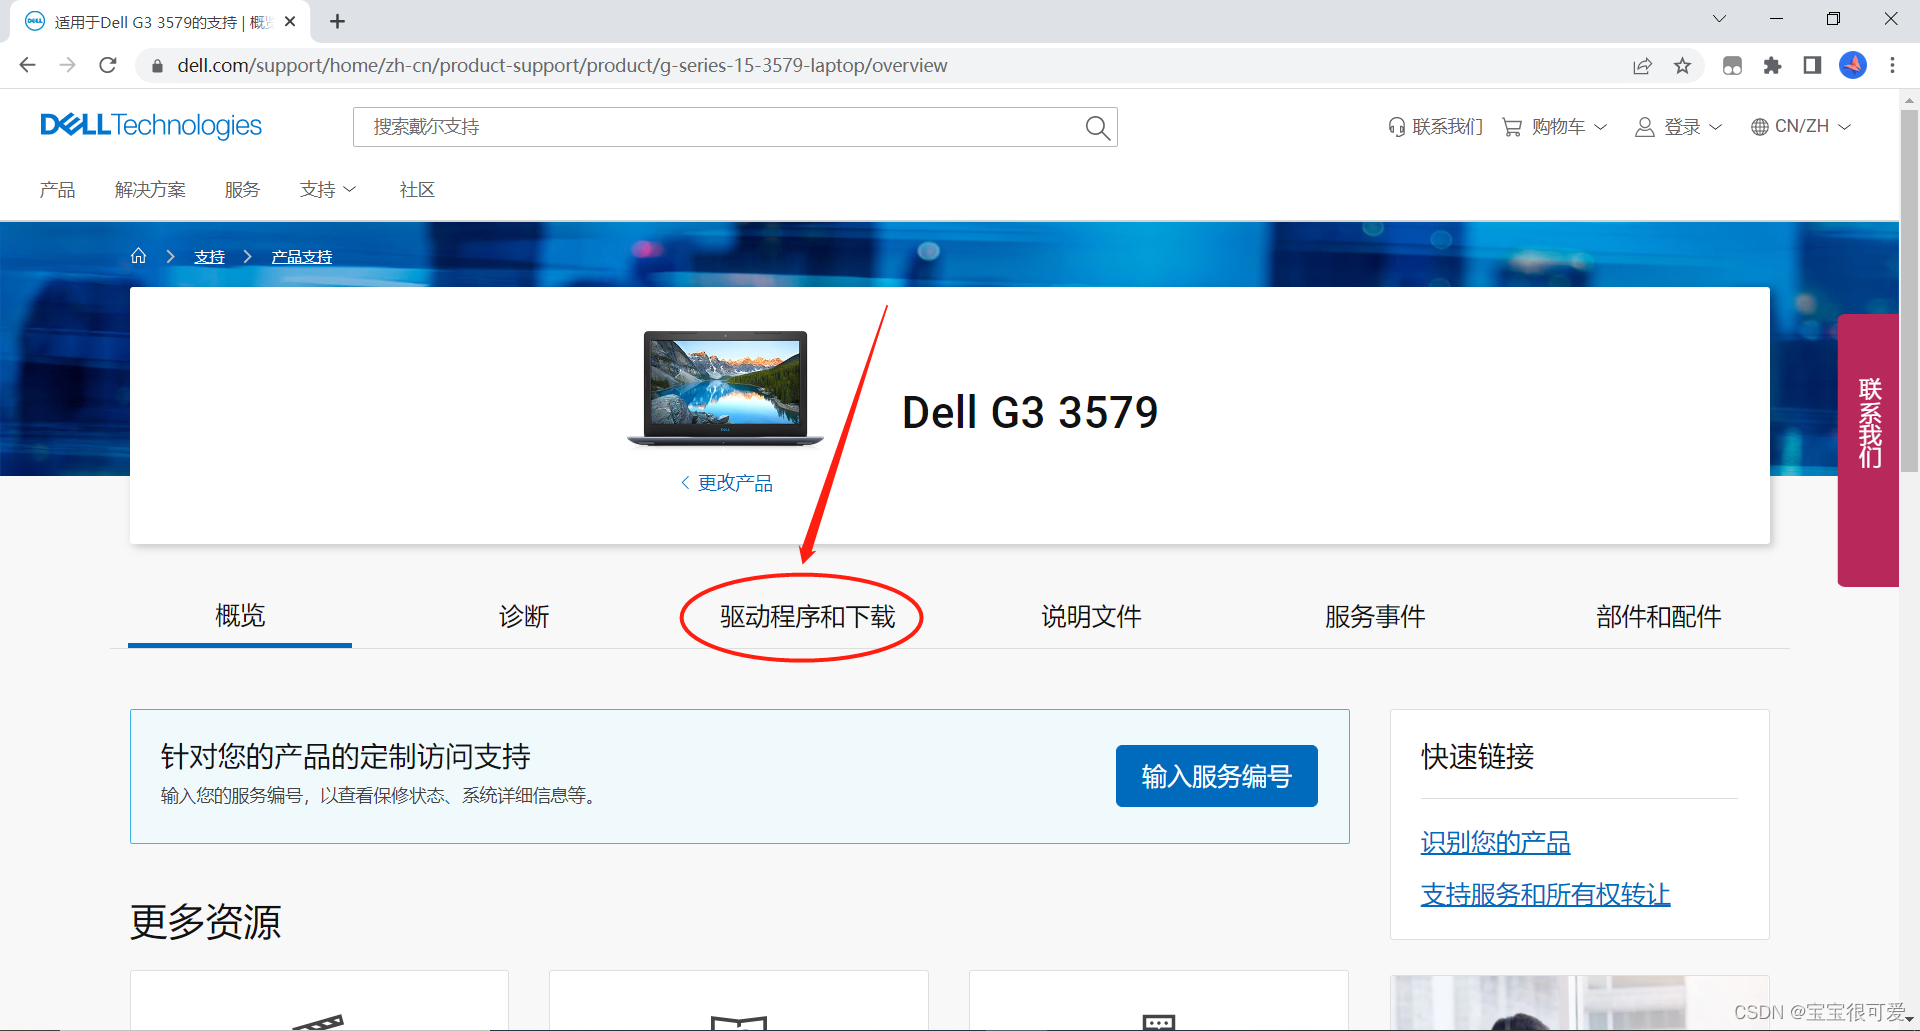Reload the Dell support page
The width and height of the screenshot is (1920, 1031).
click(108, 65)
